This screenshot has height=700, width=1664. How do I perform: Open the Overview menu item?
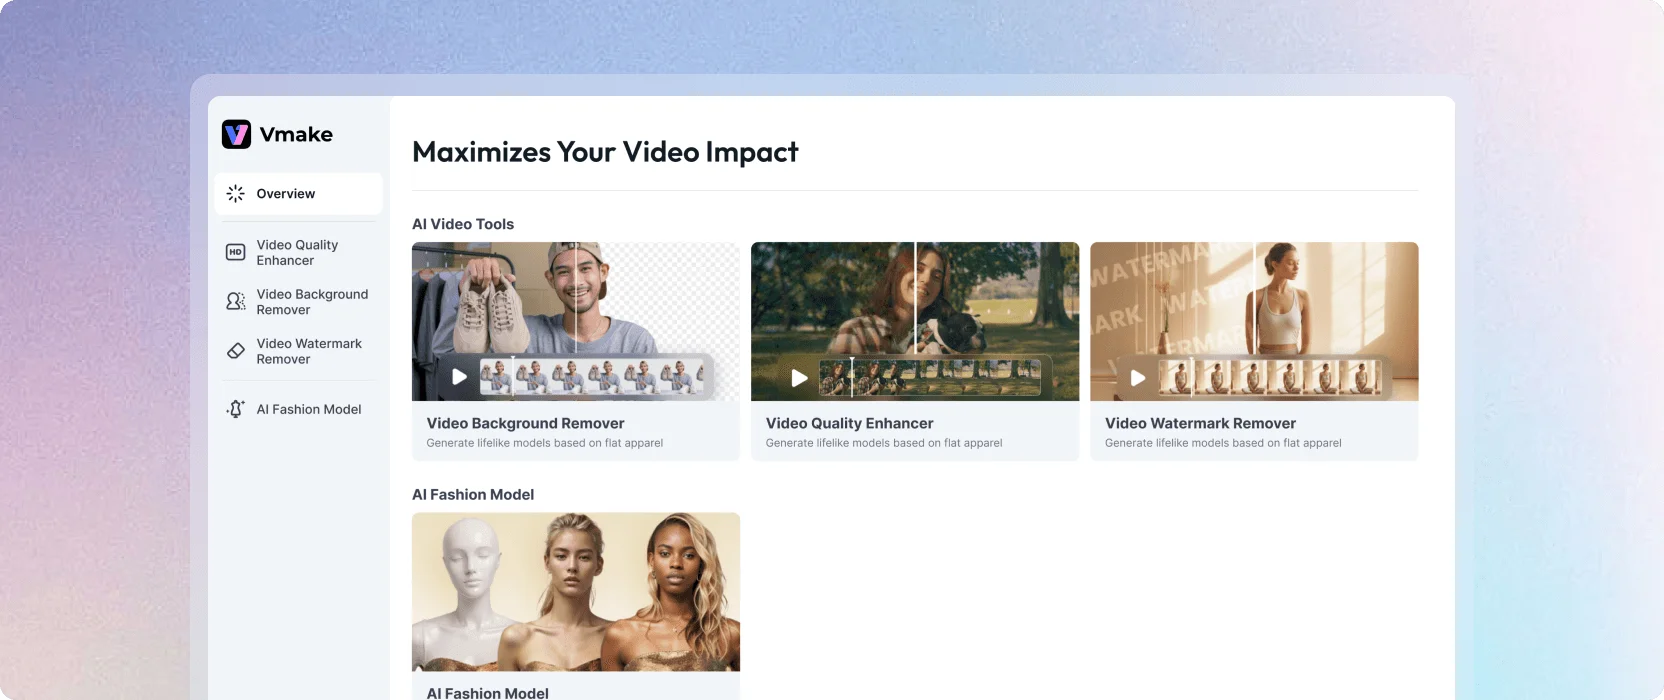tap(298, 193)
